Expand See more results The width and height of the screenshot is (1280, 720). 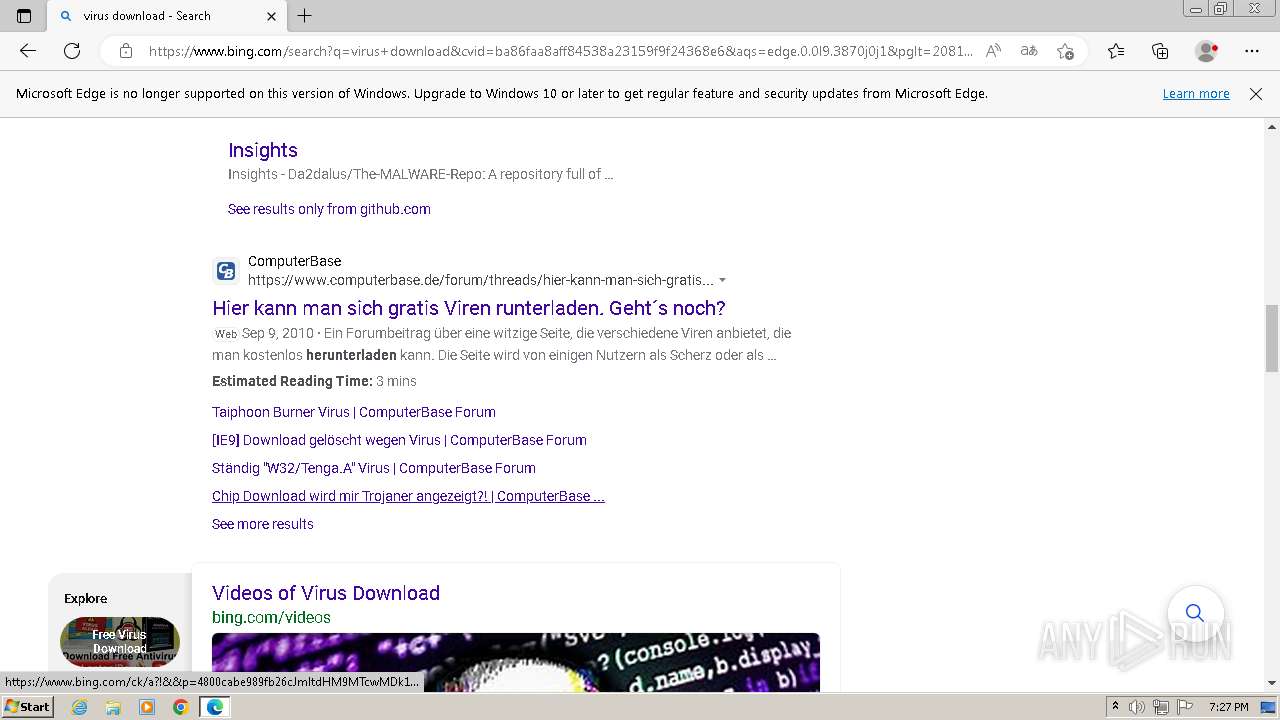[263, 524]
